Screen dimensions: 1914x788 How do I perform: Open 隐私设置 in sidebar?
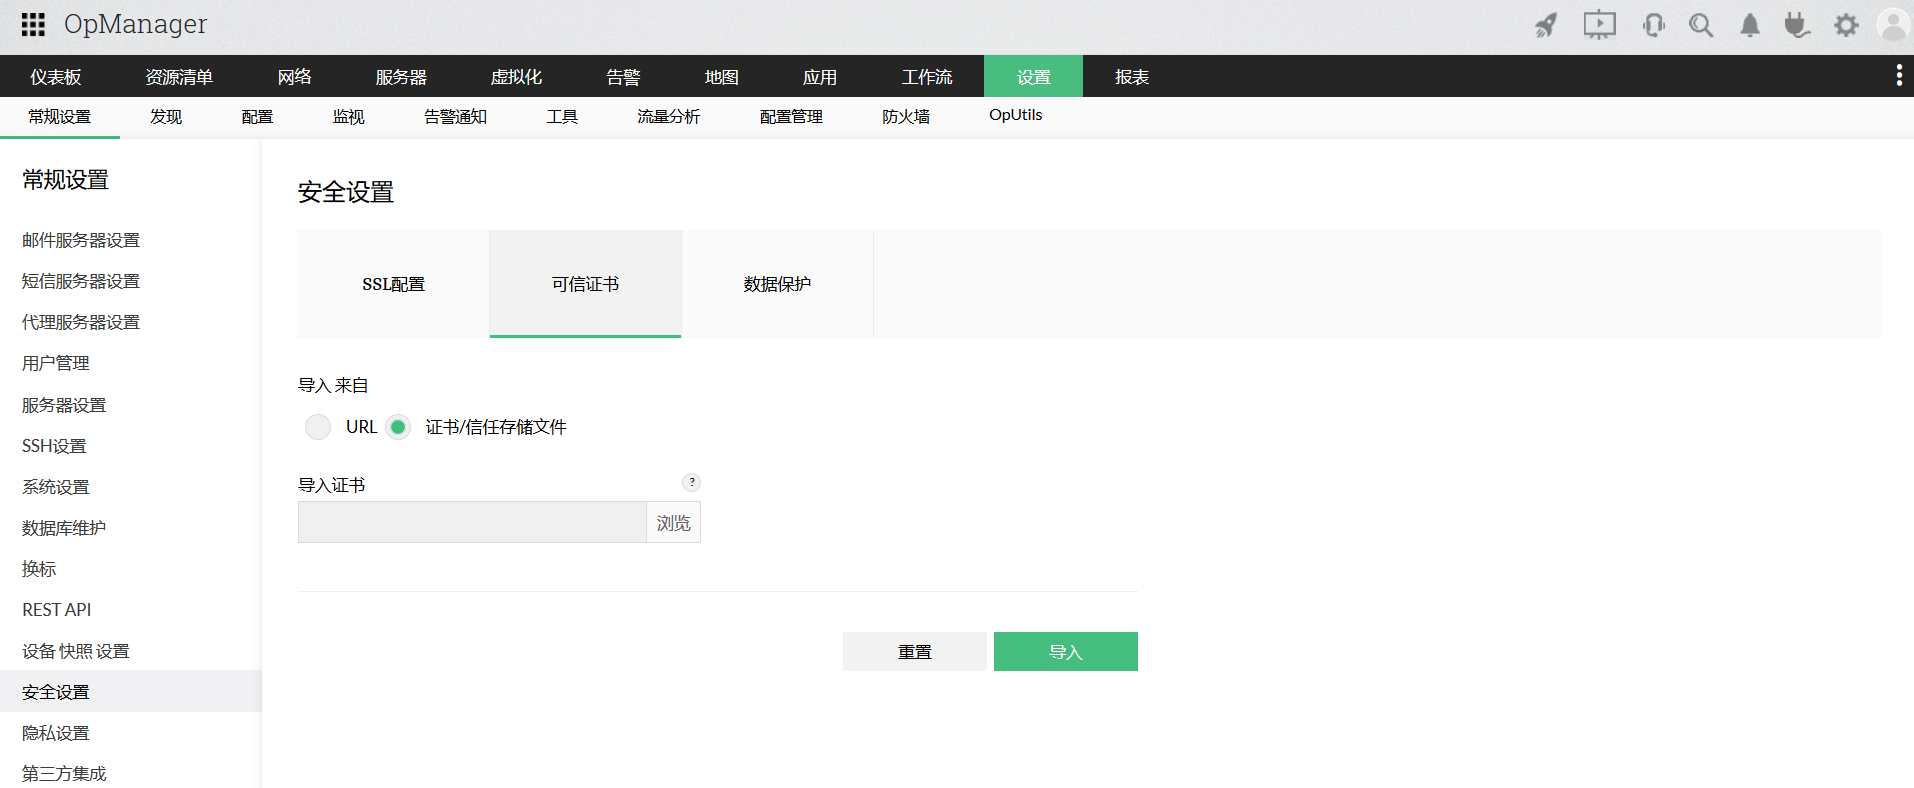click(56, 733)
